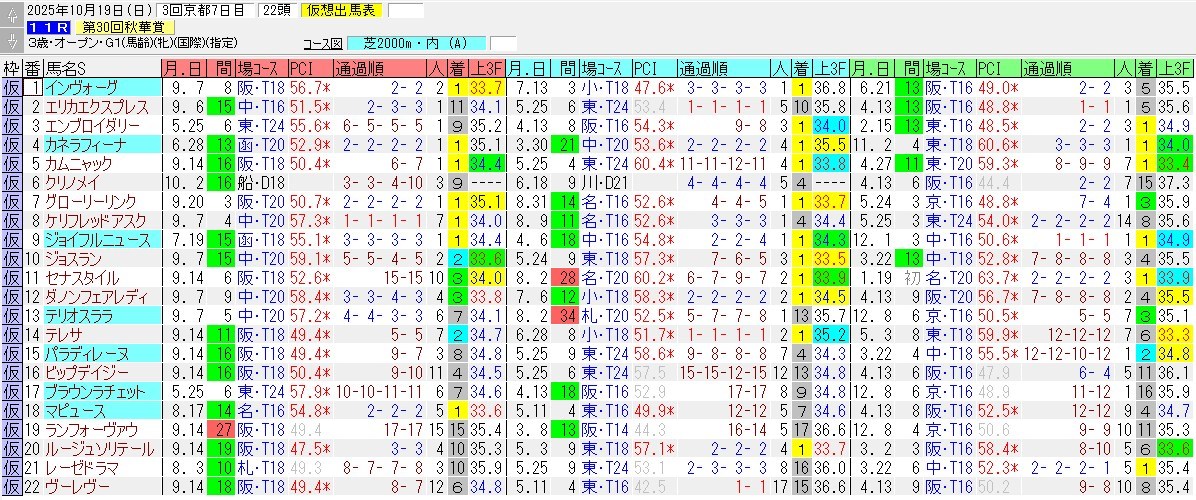This screenshot has width=1196, height=500.
Task: Click the 仮 frame cell for クリノメイ
Action: 11,183
